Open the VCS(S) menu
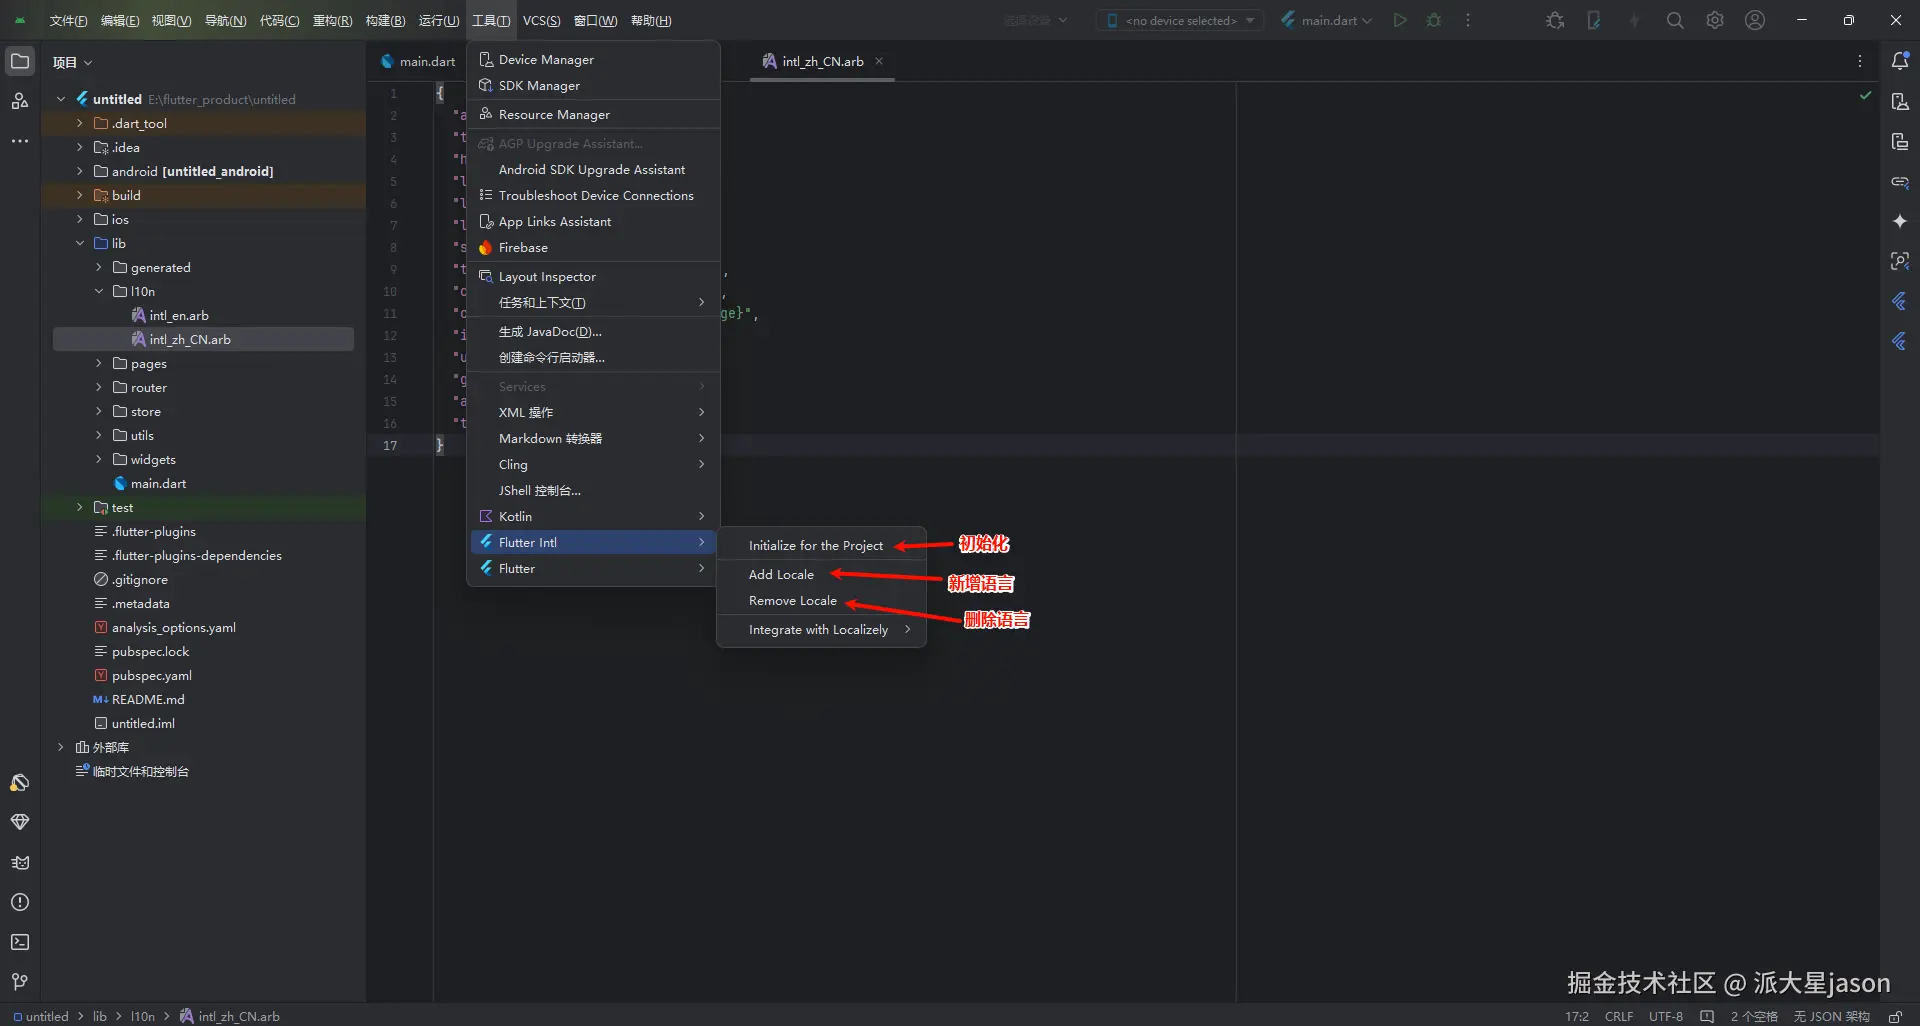 pyautogui.click(x=541, y=20)
